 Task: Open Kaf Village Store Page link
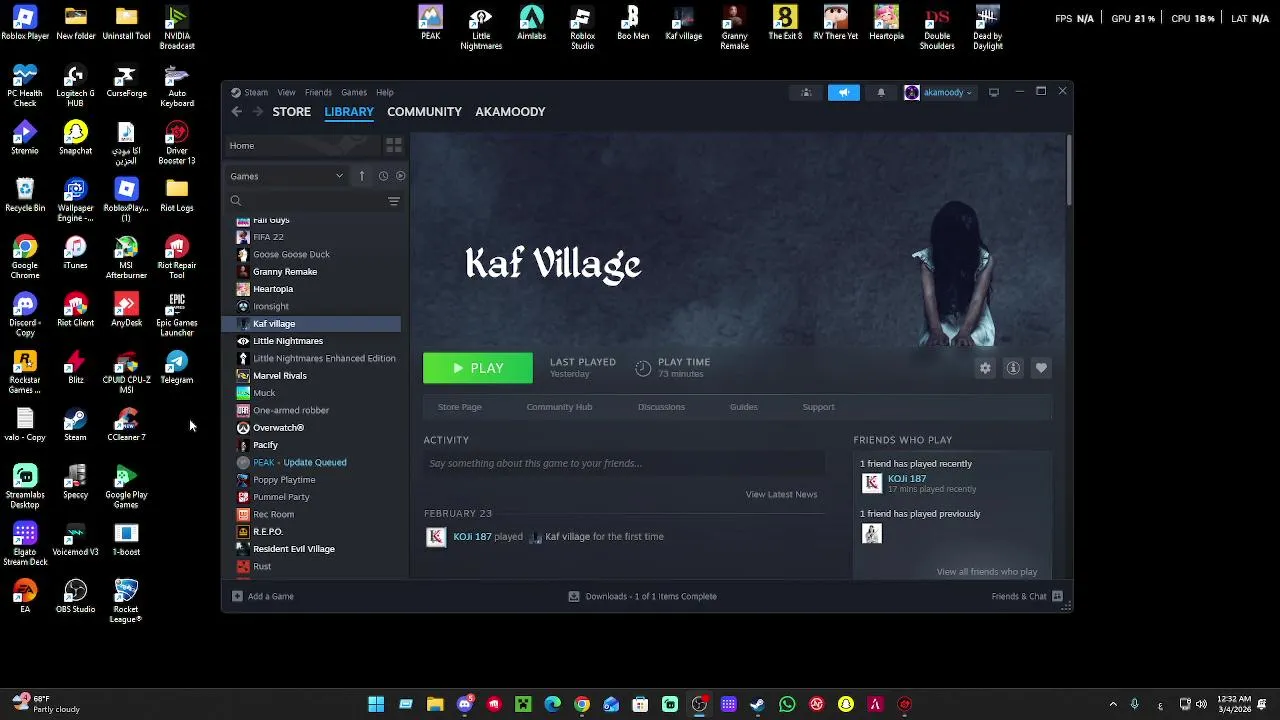coord(460,407)
